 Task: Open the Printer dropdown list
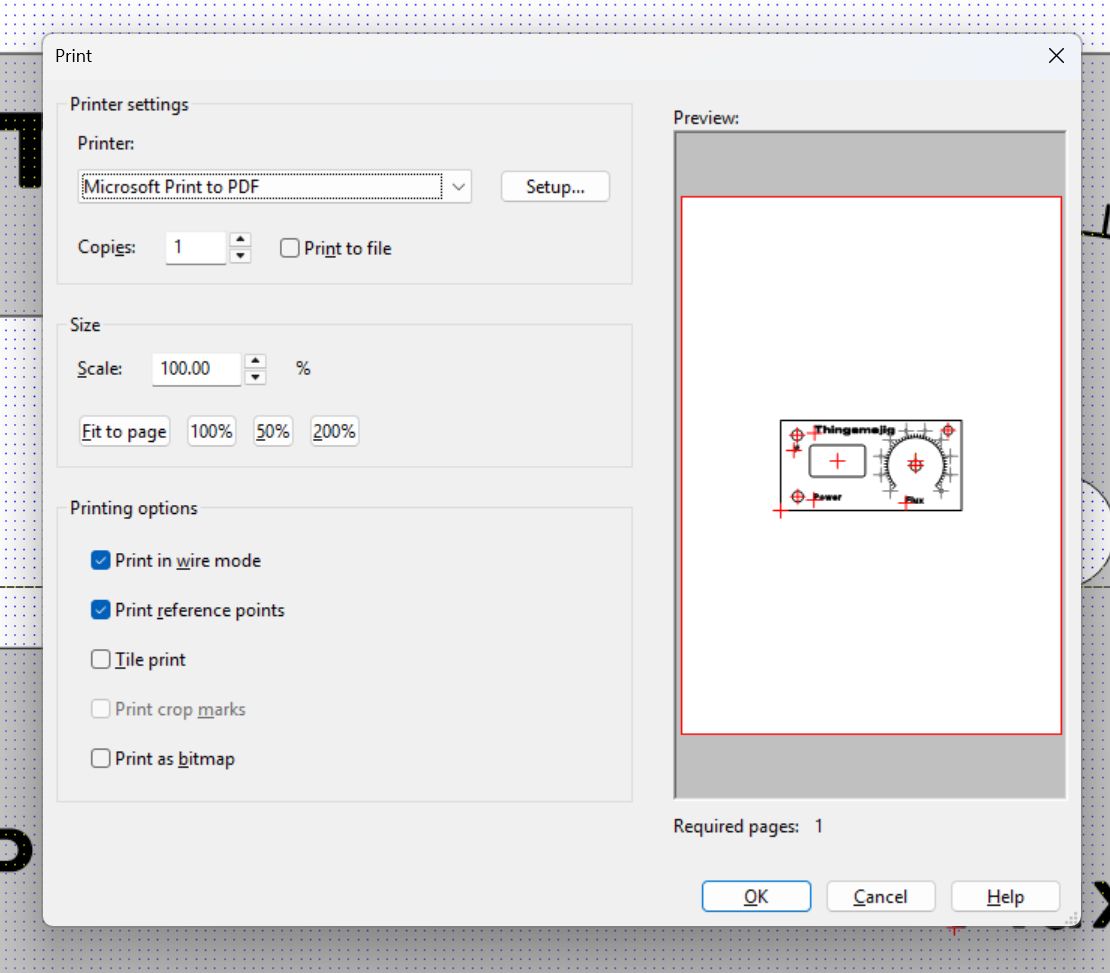click(458, 187)
